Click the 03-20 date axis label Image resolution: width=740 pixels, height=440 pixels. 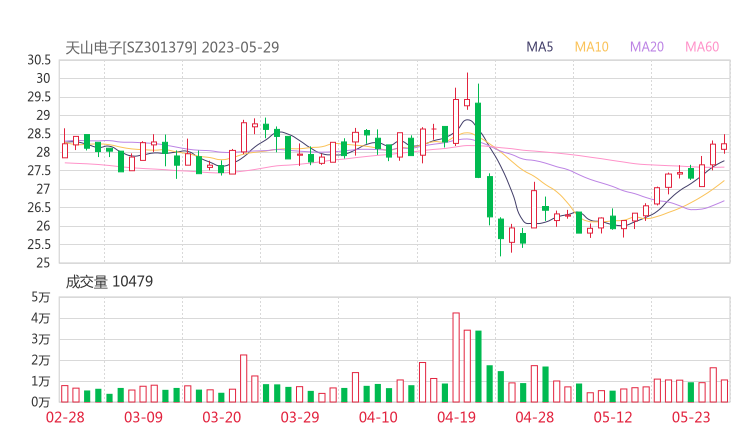coord(222,417)
